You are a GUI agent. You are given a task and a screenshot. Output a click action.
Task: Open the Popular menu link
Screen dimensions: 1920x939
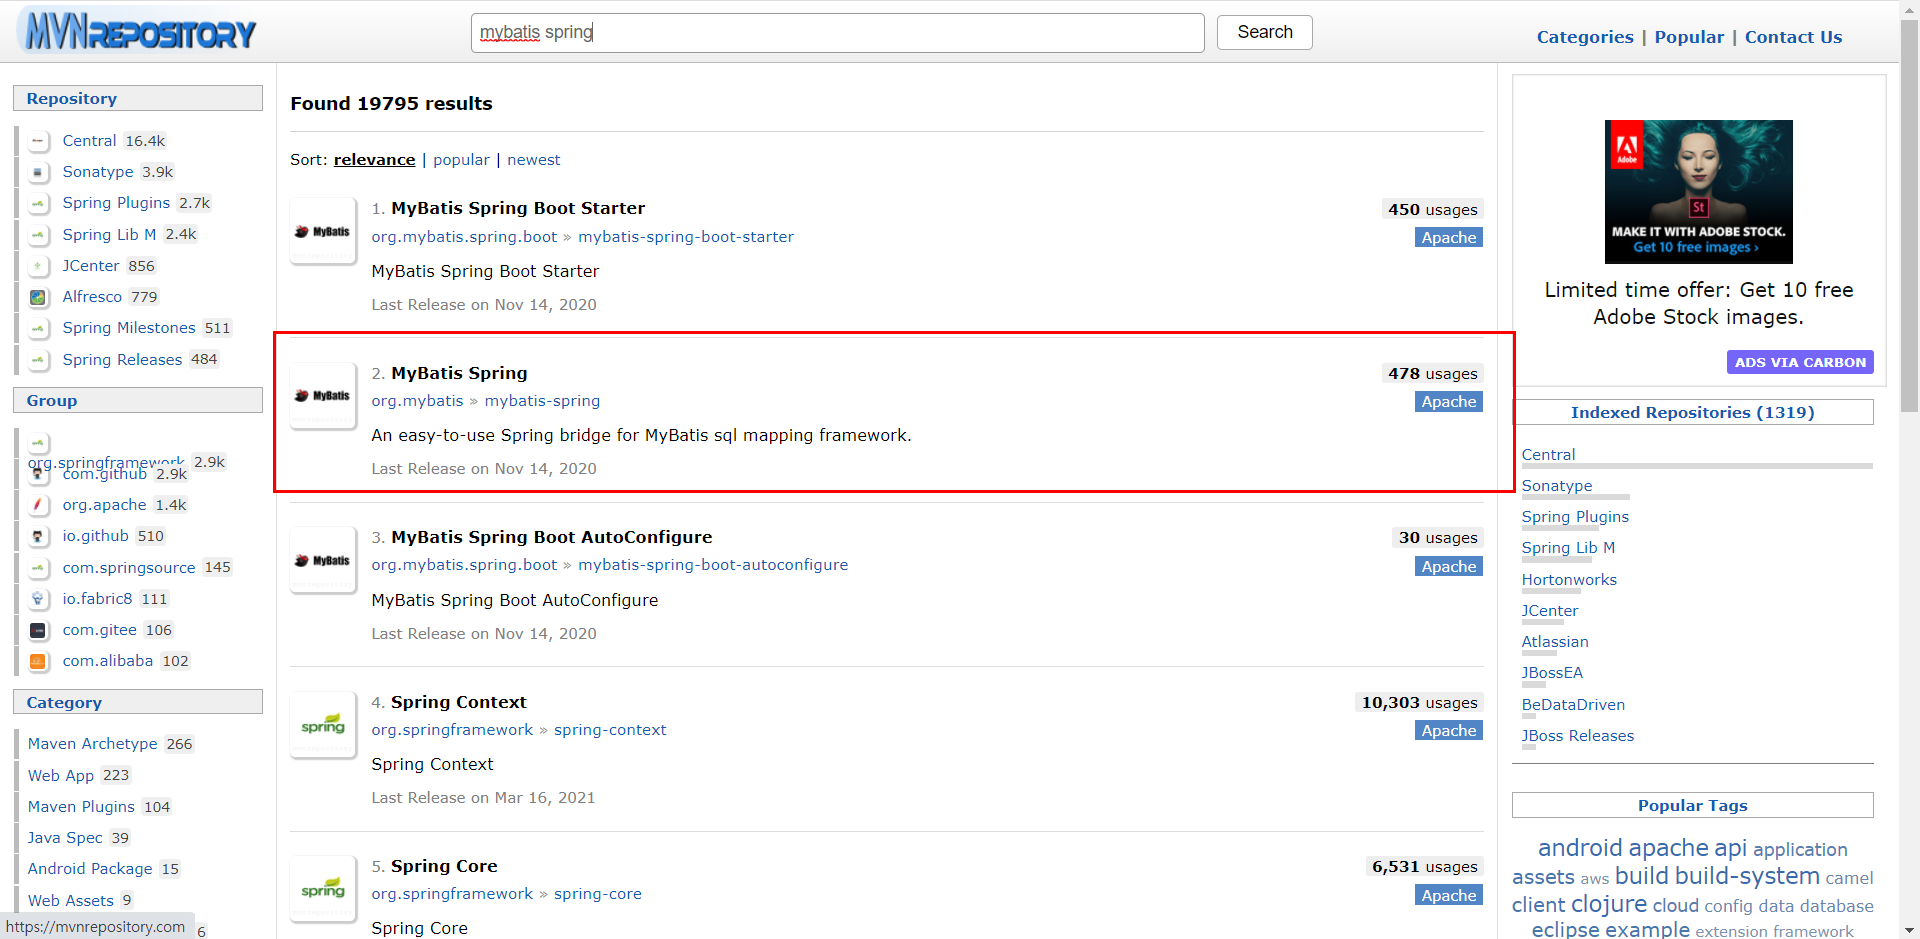1689,37
